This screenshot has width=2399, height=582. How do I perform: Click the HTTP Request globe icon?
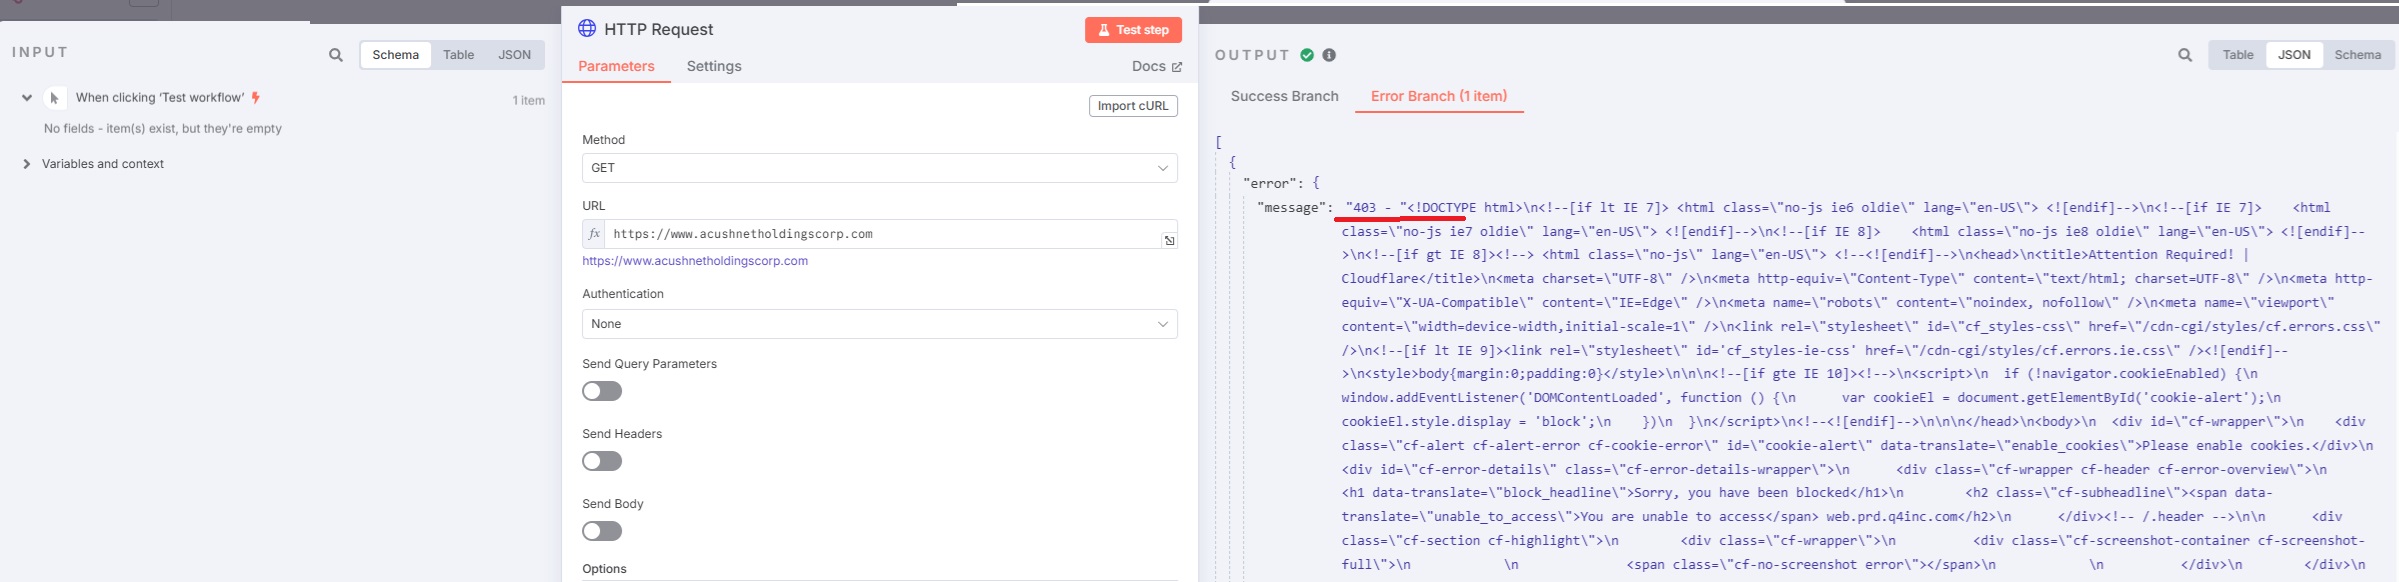click(587, 28)
